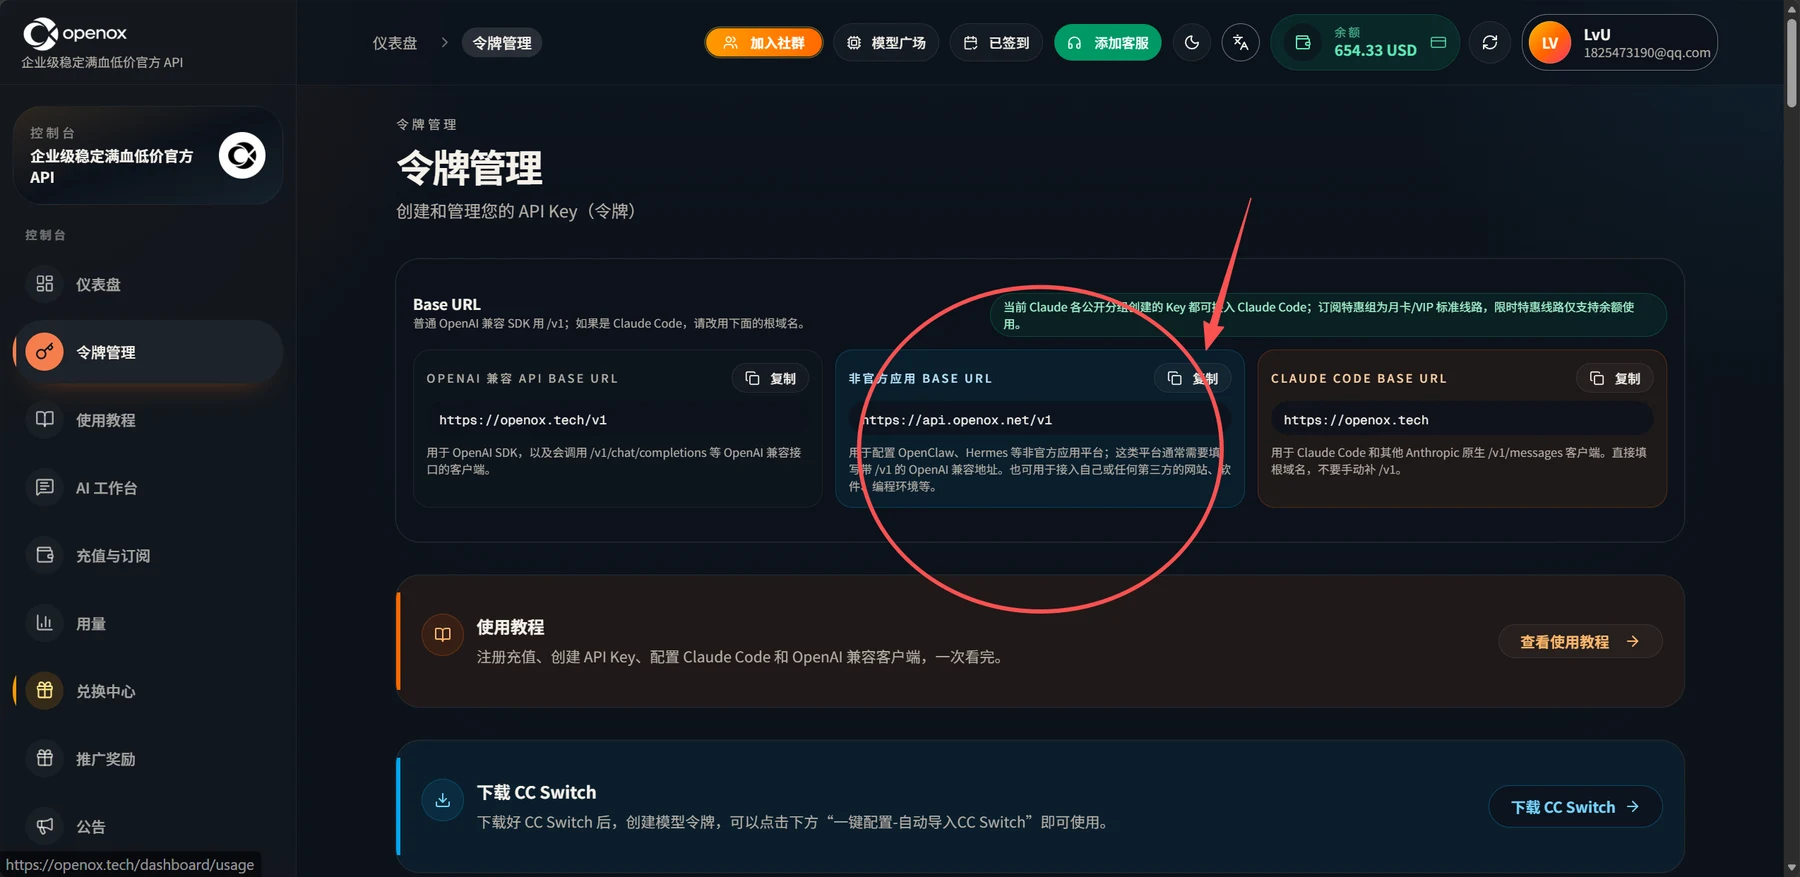Copy the Claude Code Base URL
The image size is (1800, 877).
(1615, 378)
